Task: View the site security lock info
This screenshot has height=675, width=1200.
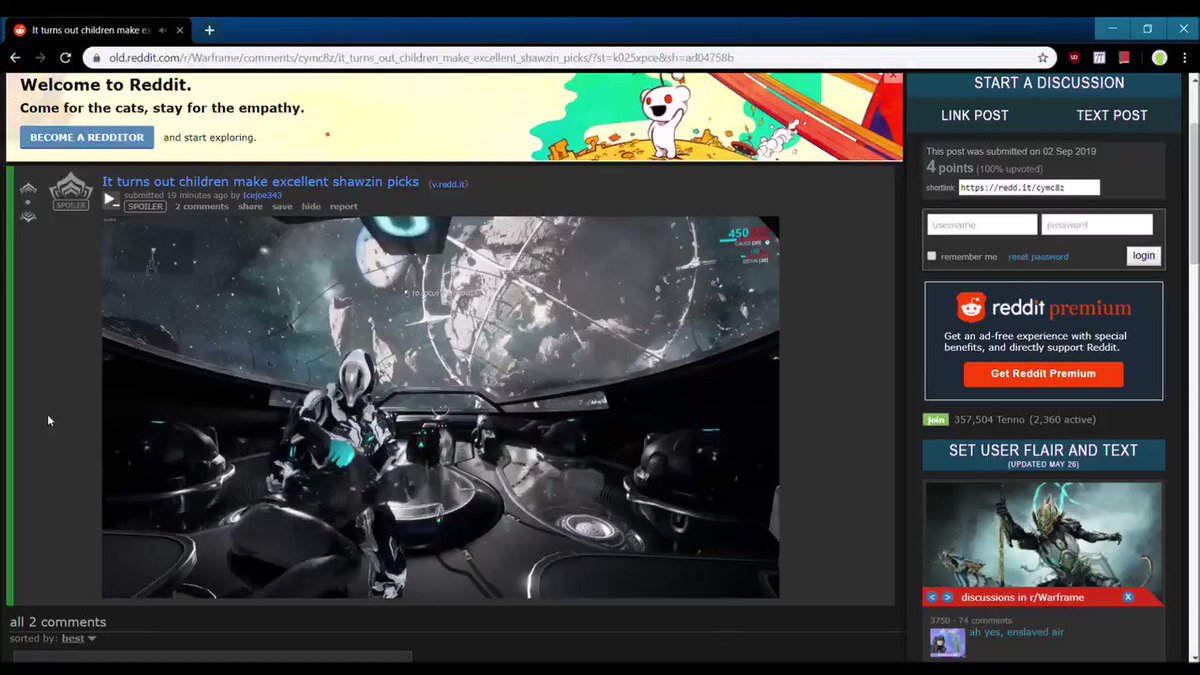Action: point(96,58)
